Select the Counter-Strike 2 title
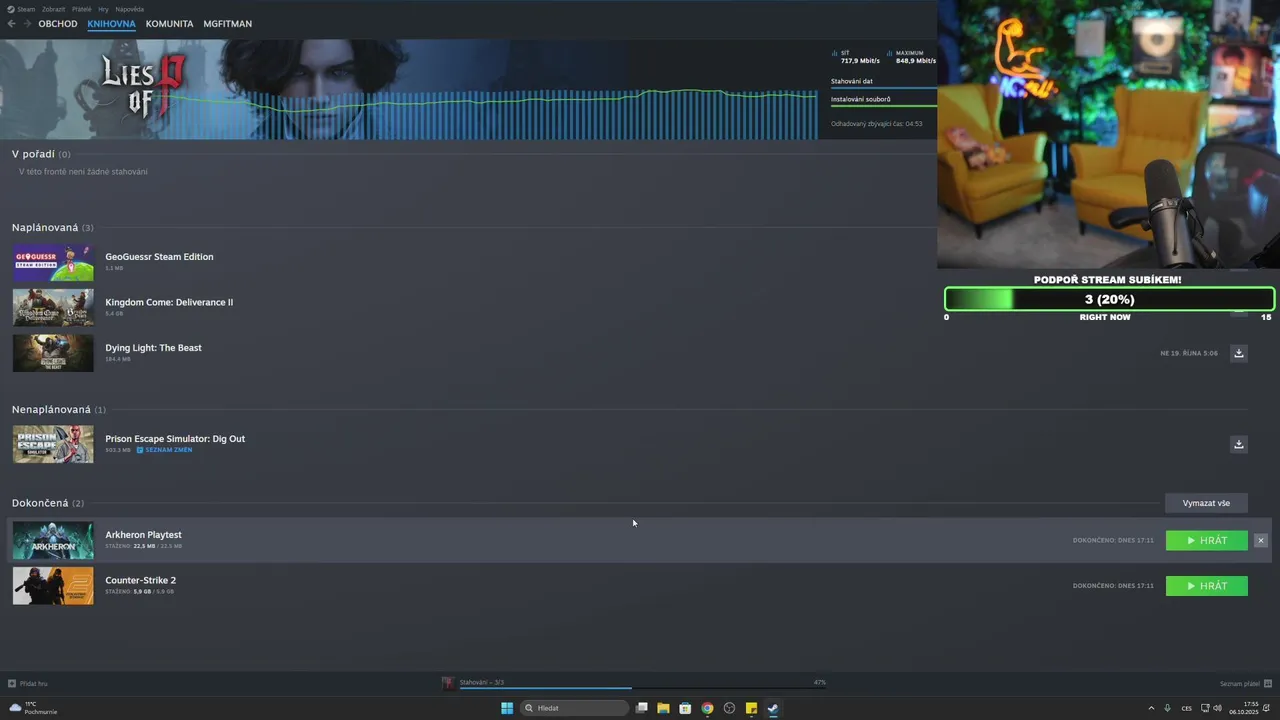This screenshot has width=1280, height=720. [140, 580]
